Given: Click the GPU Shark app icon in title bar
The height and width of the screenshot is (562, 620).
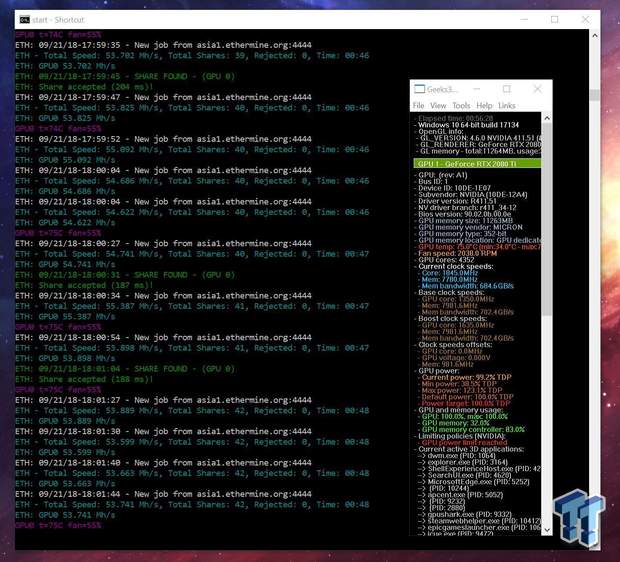Looking at the screenshot, I should tap(419, 89).
